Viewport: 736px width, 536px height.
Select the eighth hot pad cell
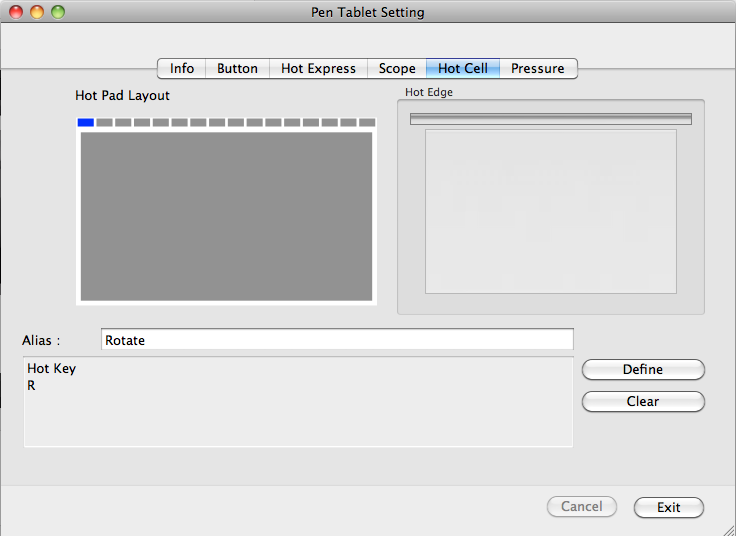pos(217,123)
